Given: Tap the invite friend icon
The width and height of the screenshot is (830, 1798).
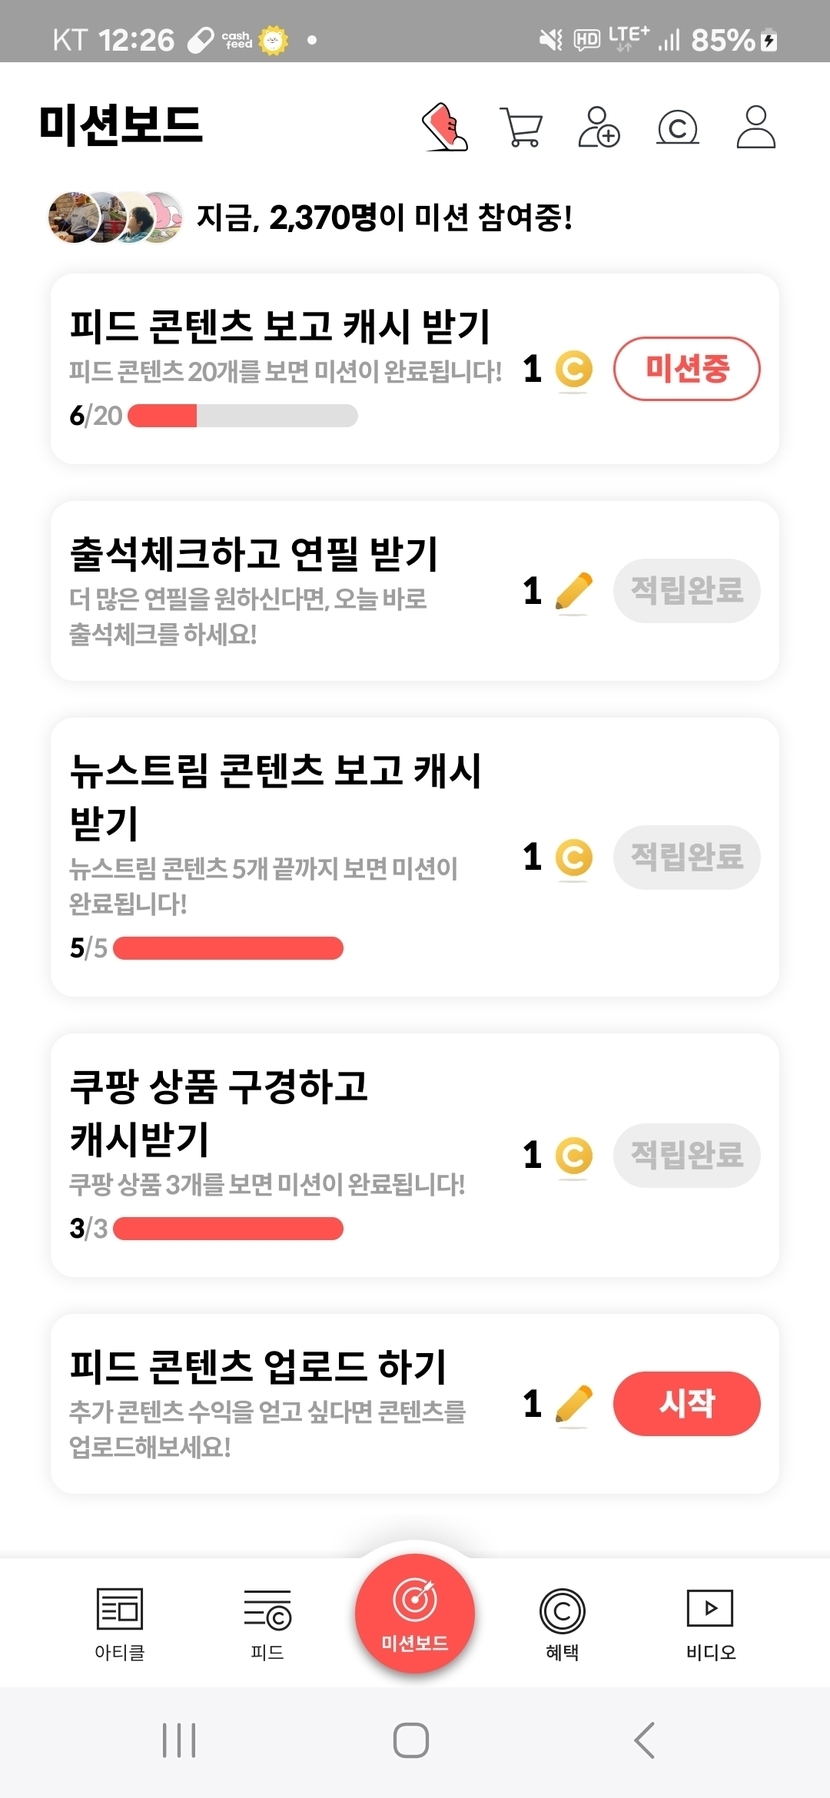Looking at the screenshot, I should point(599,127).
